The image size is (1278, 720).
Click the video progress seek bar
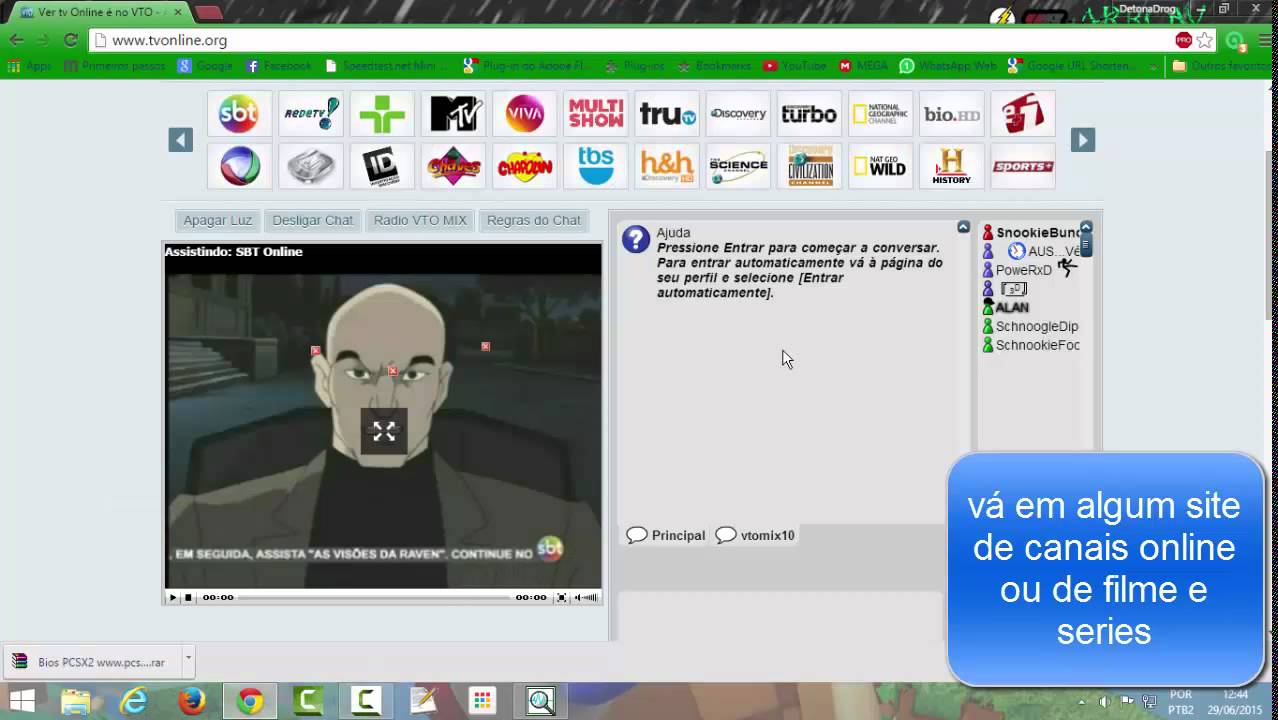pos(375,597)
